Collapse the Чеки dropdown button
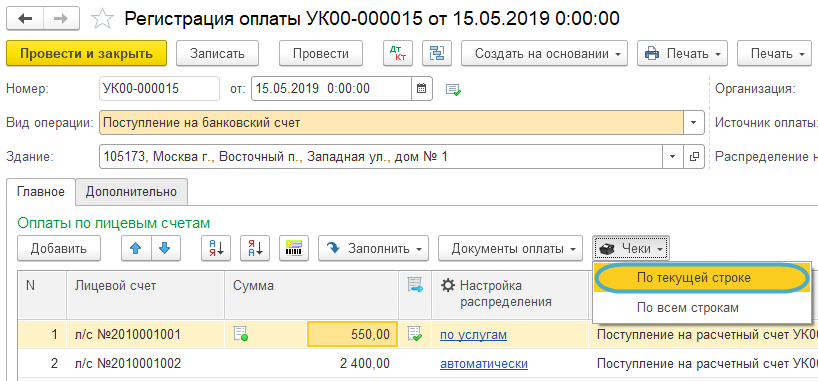 tap(631, 248)
